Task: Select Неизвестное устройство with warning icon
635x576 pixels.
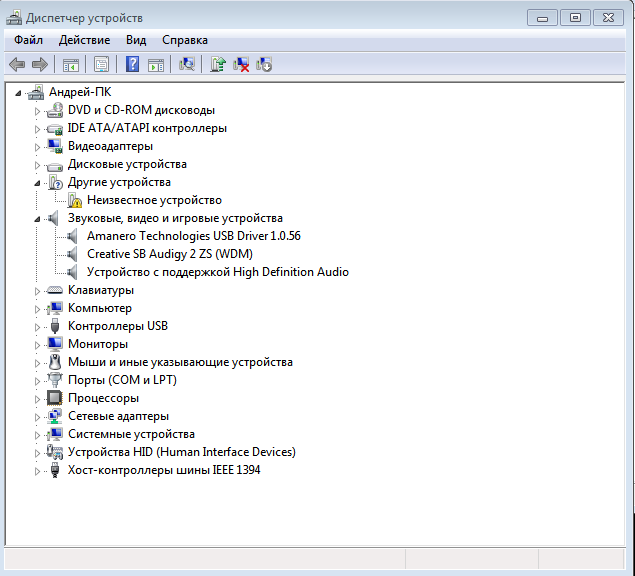Action: point(154,200)
